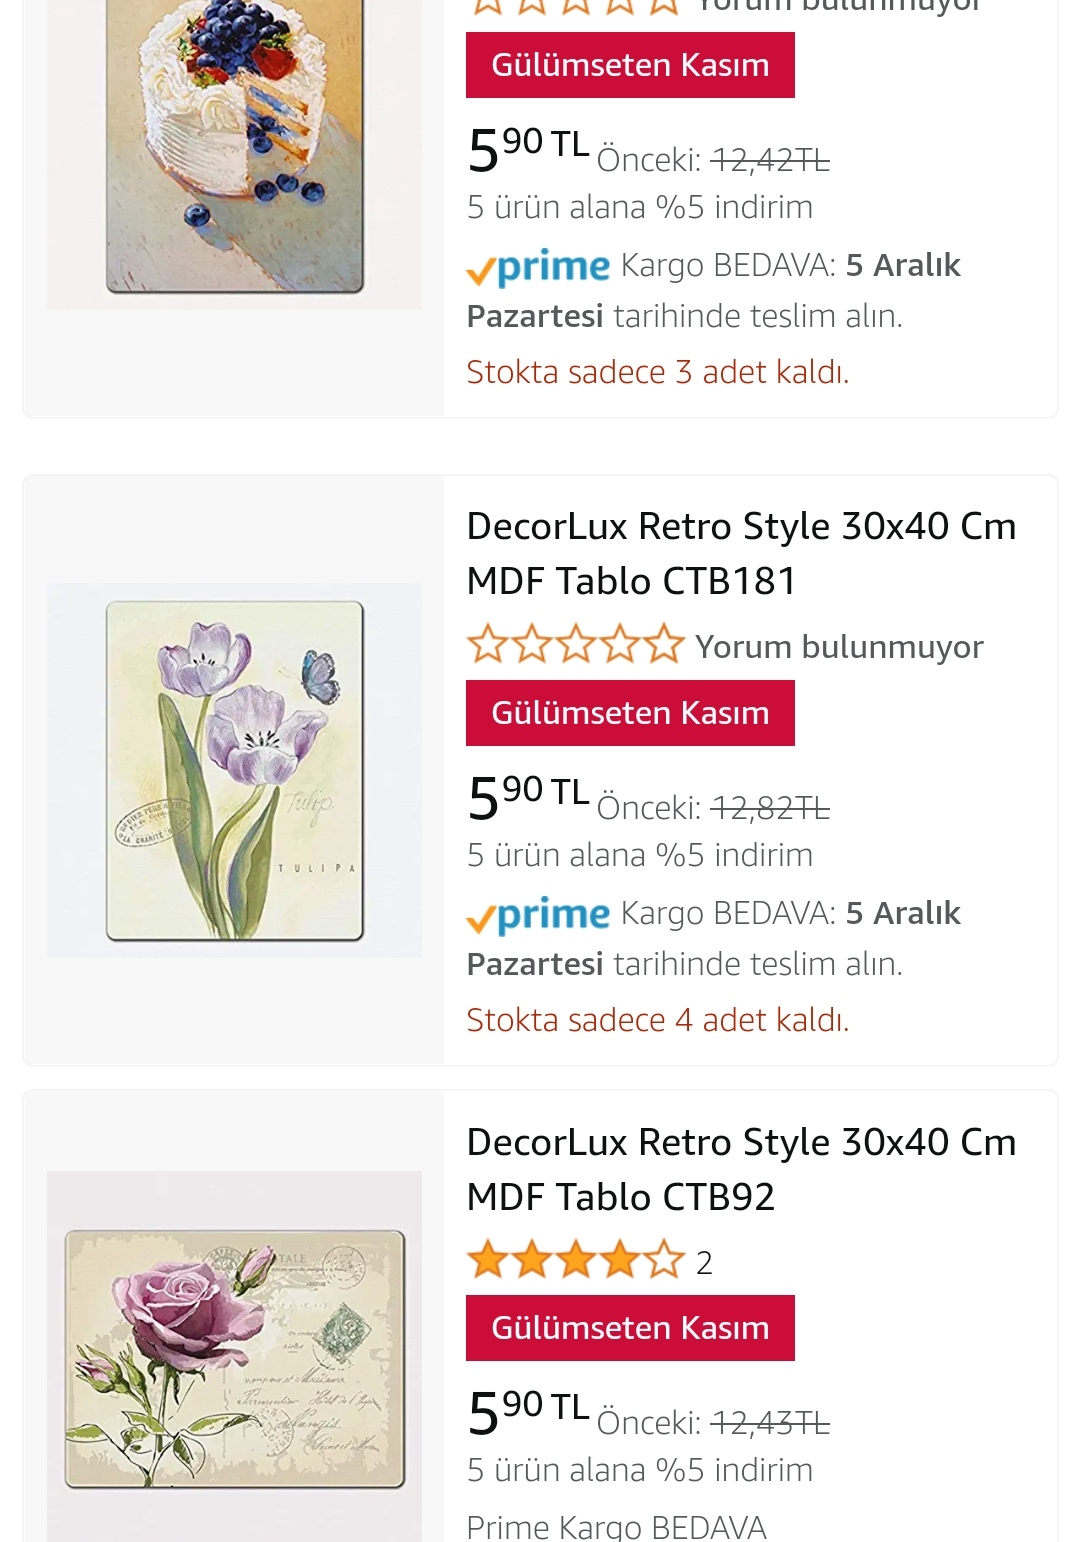This screenshot has height=1542, width=1080.
Task: Click the 5,90 TL price of CTB181
Action: [x=528, y=797]
